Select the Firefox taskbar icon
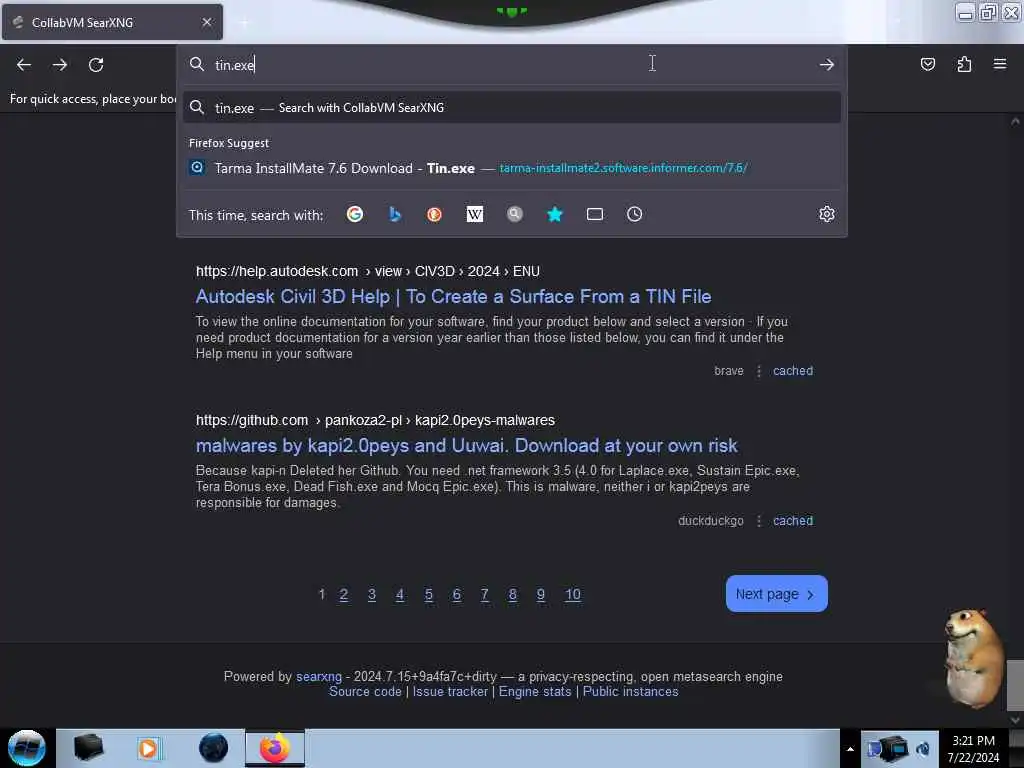The image size is (1024, 768). click(275, 748)
